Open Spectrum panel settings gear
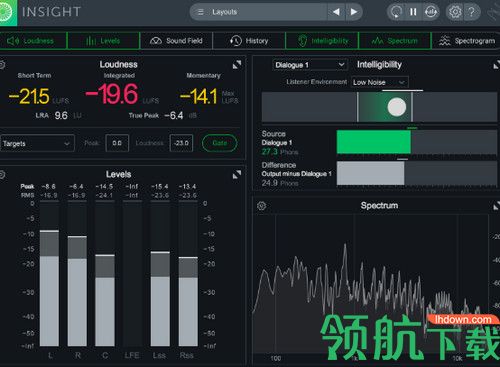 coord(262,206)
